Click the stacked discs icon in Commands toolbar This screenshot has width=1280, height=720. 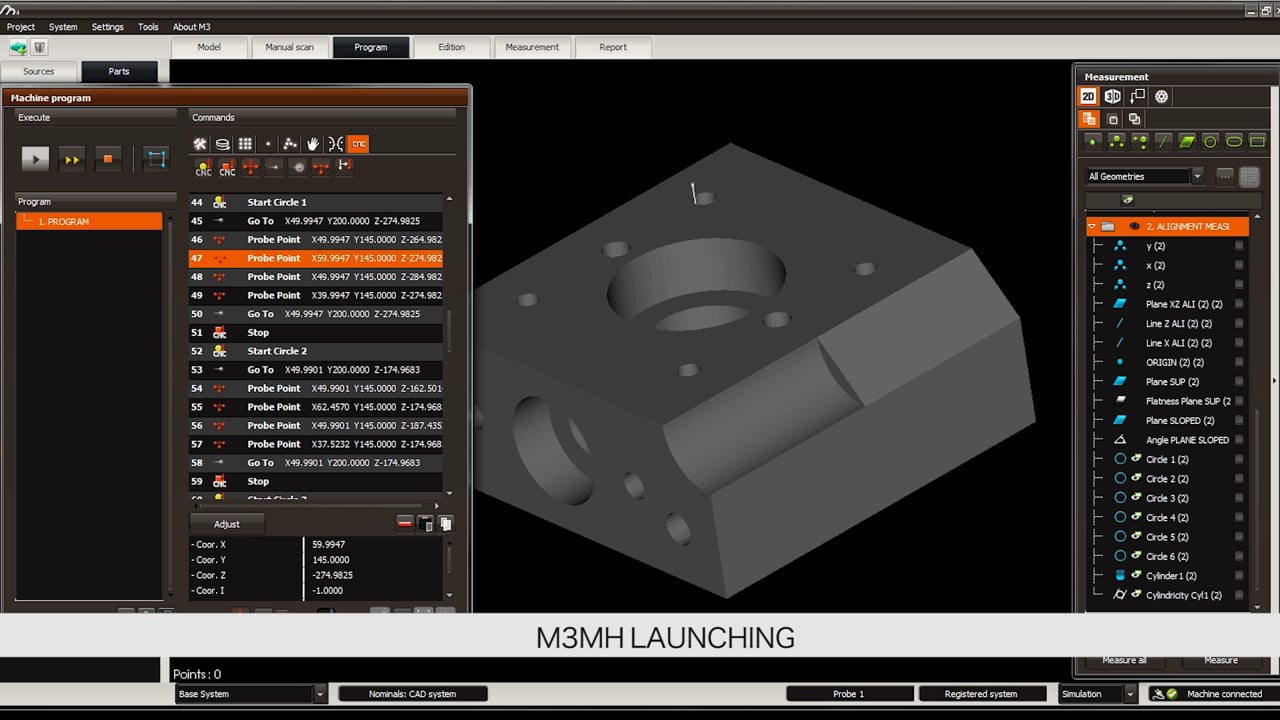coord(222,144)
